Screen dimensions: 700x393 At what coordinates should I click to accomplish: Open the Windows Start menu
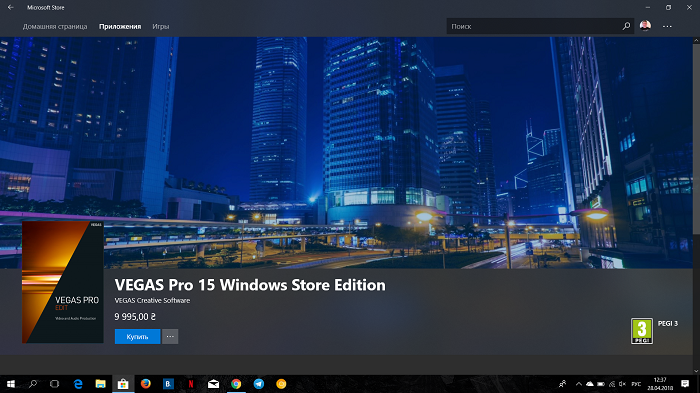(x=11, y=384)
